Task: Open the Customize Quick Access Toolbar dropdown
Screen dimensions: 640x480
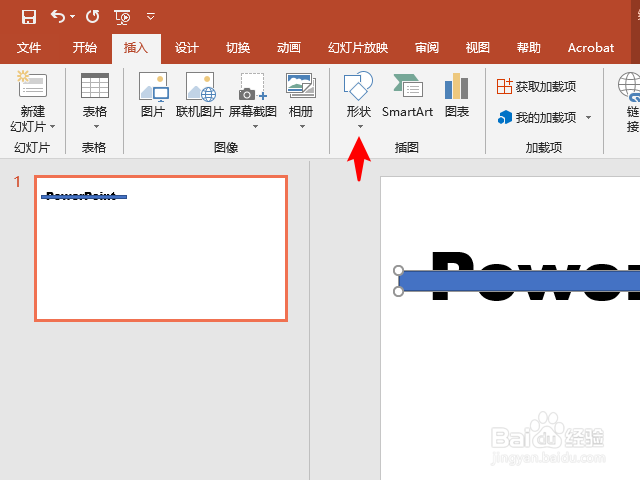Action: pyautogui.click(x=151, y=17)
